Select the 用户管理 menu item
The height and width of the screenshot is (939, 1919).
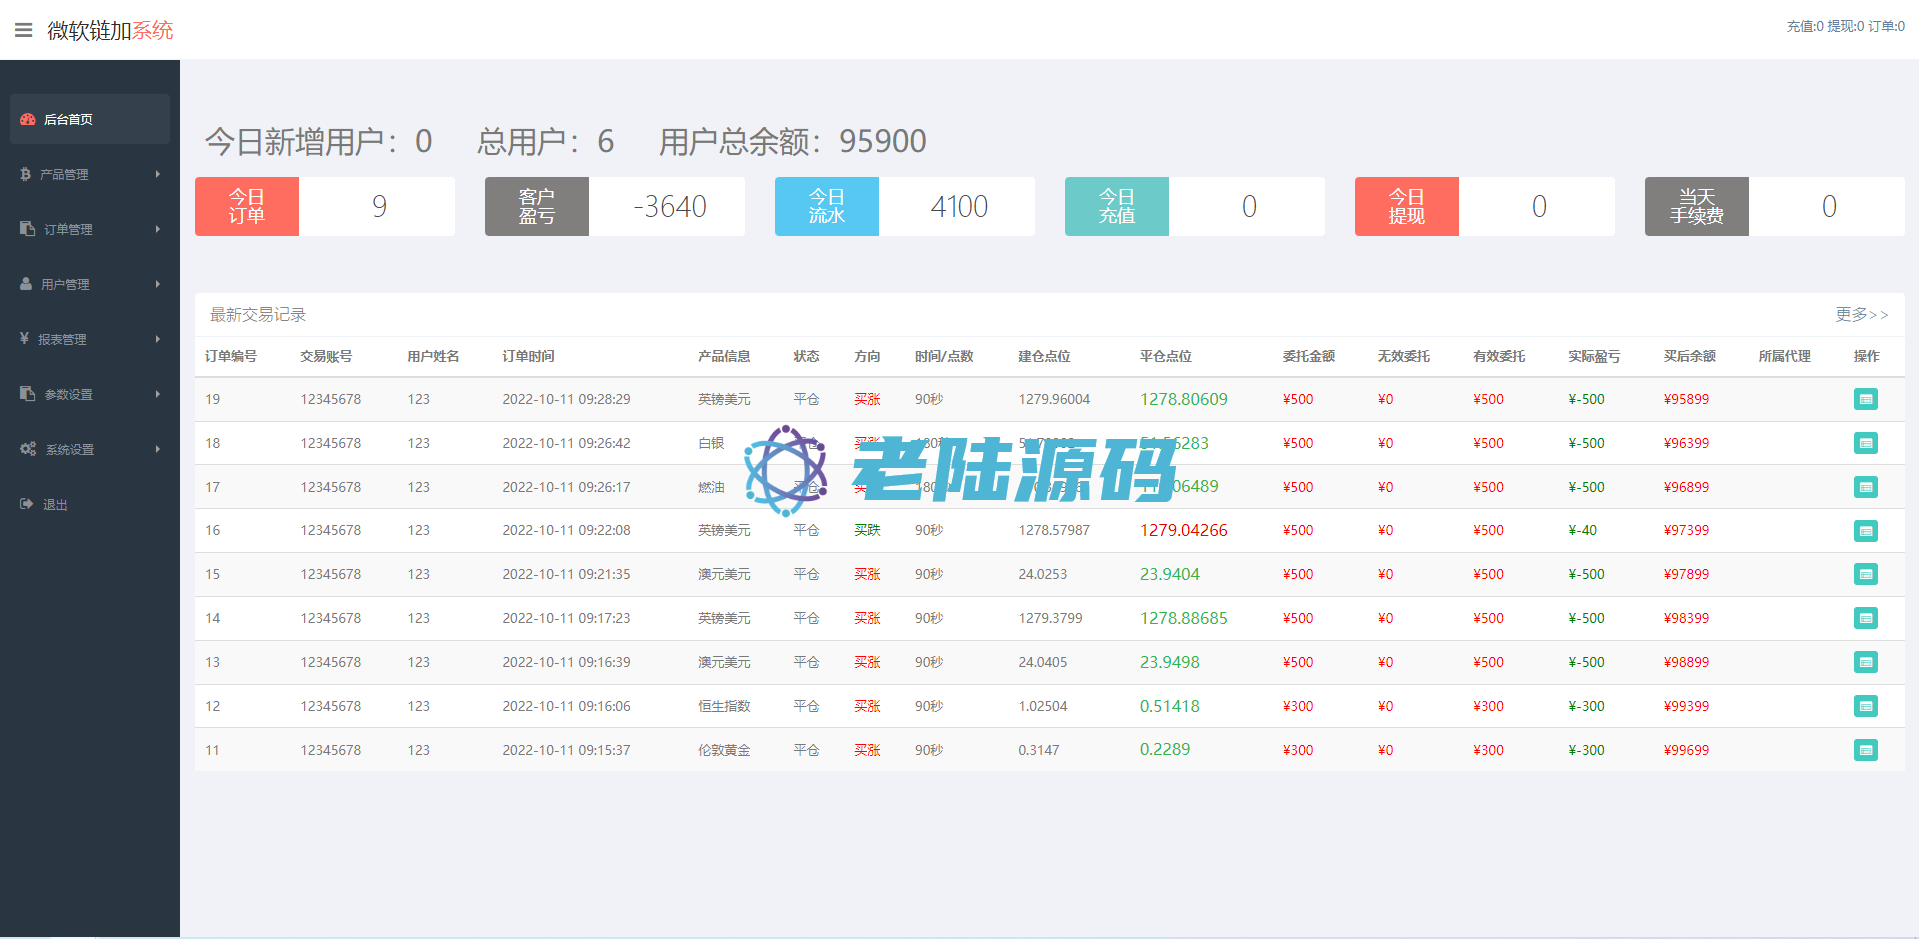coord(65,284)
